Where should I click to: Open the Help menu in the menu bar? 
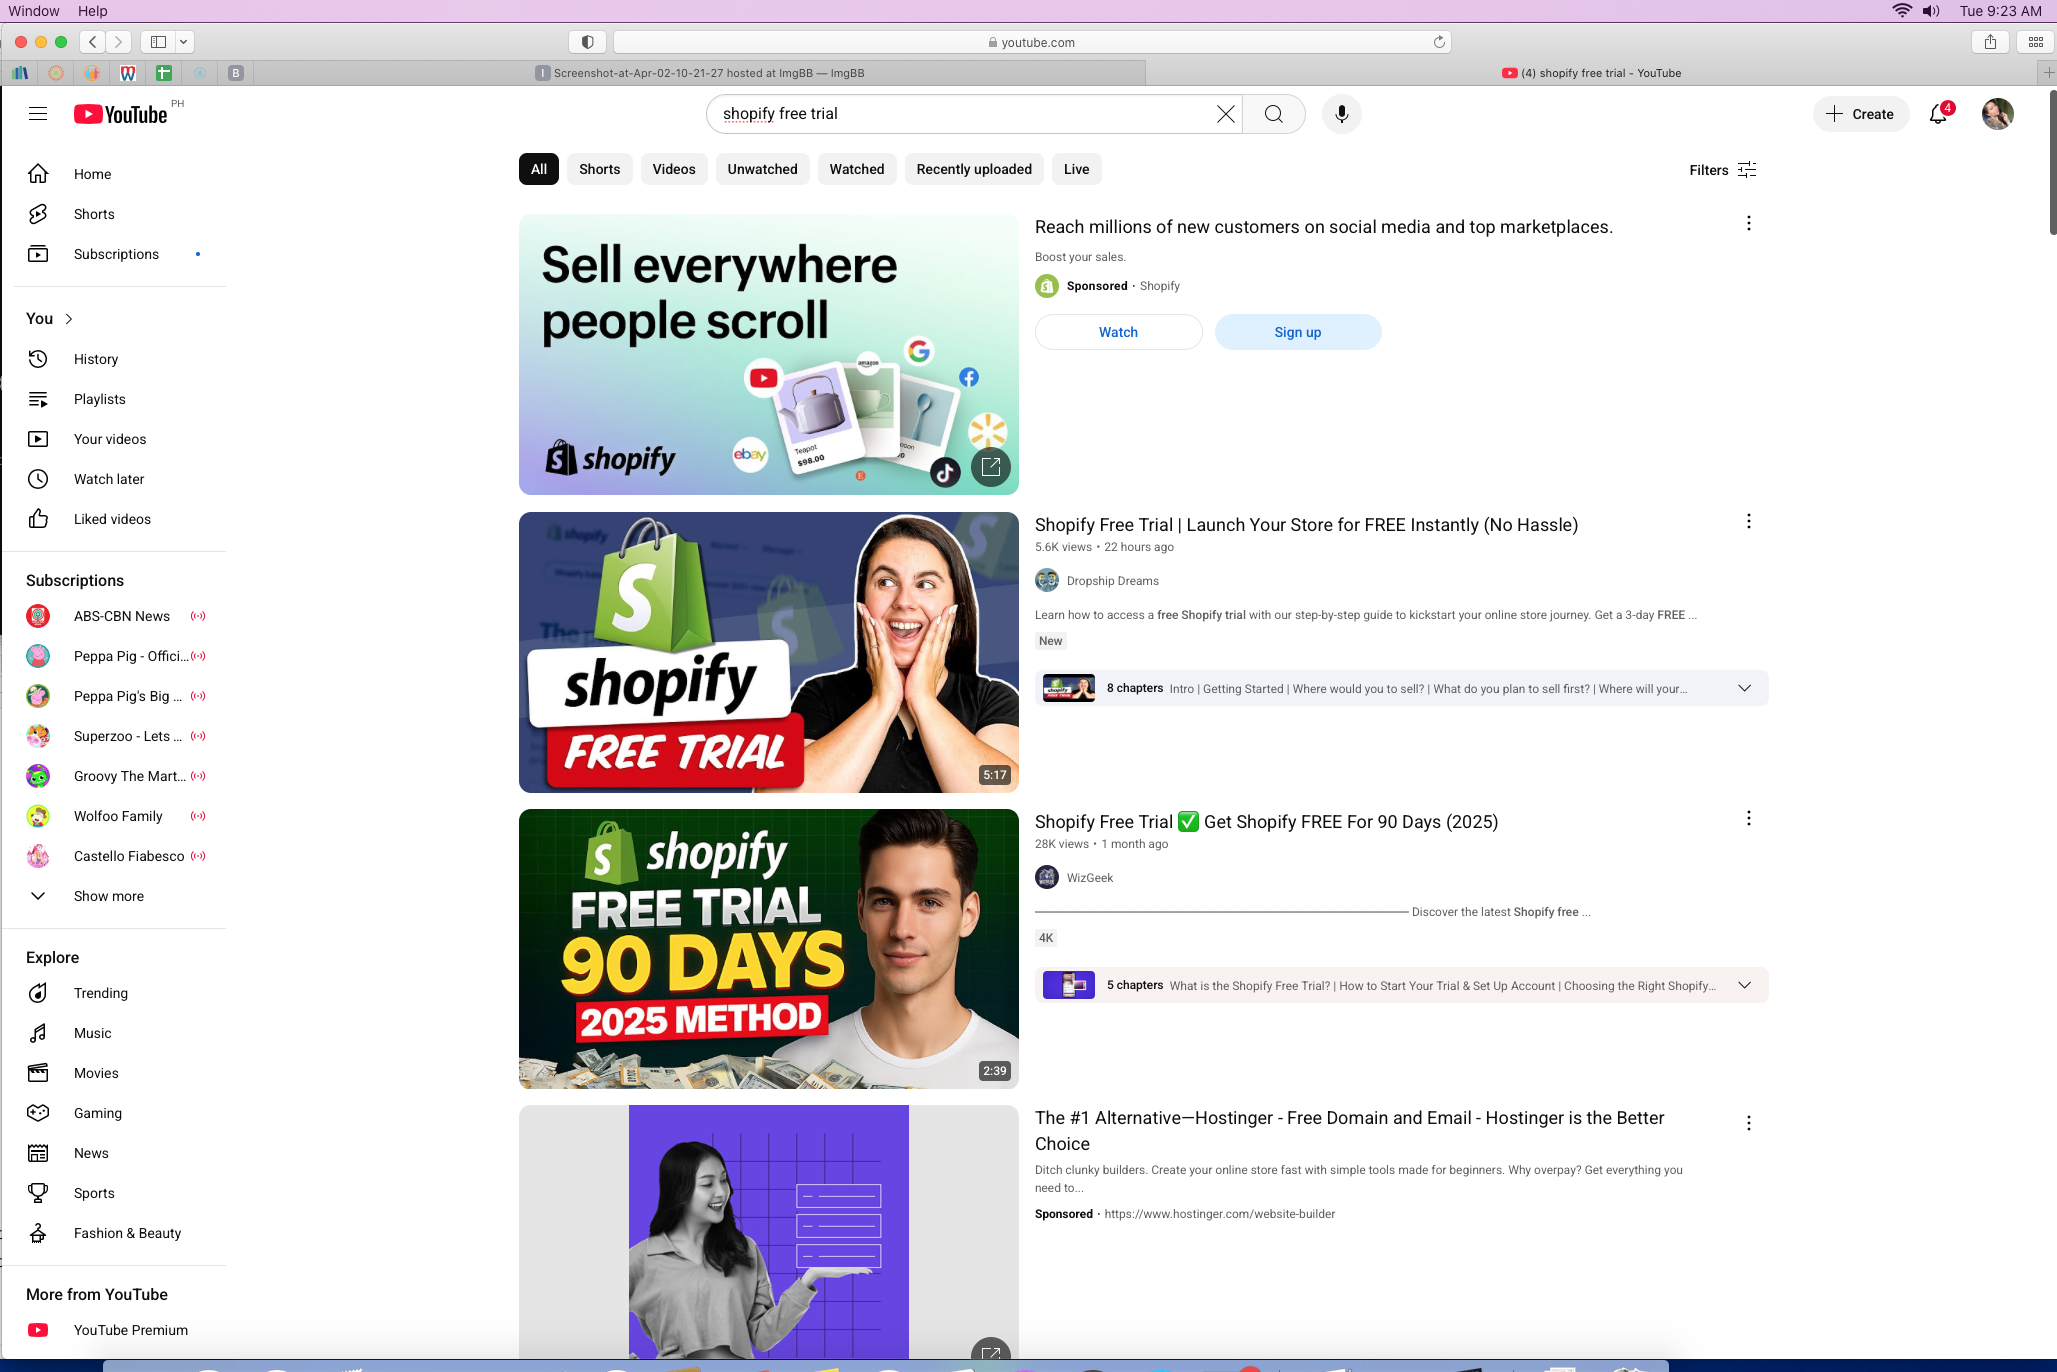93,11
